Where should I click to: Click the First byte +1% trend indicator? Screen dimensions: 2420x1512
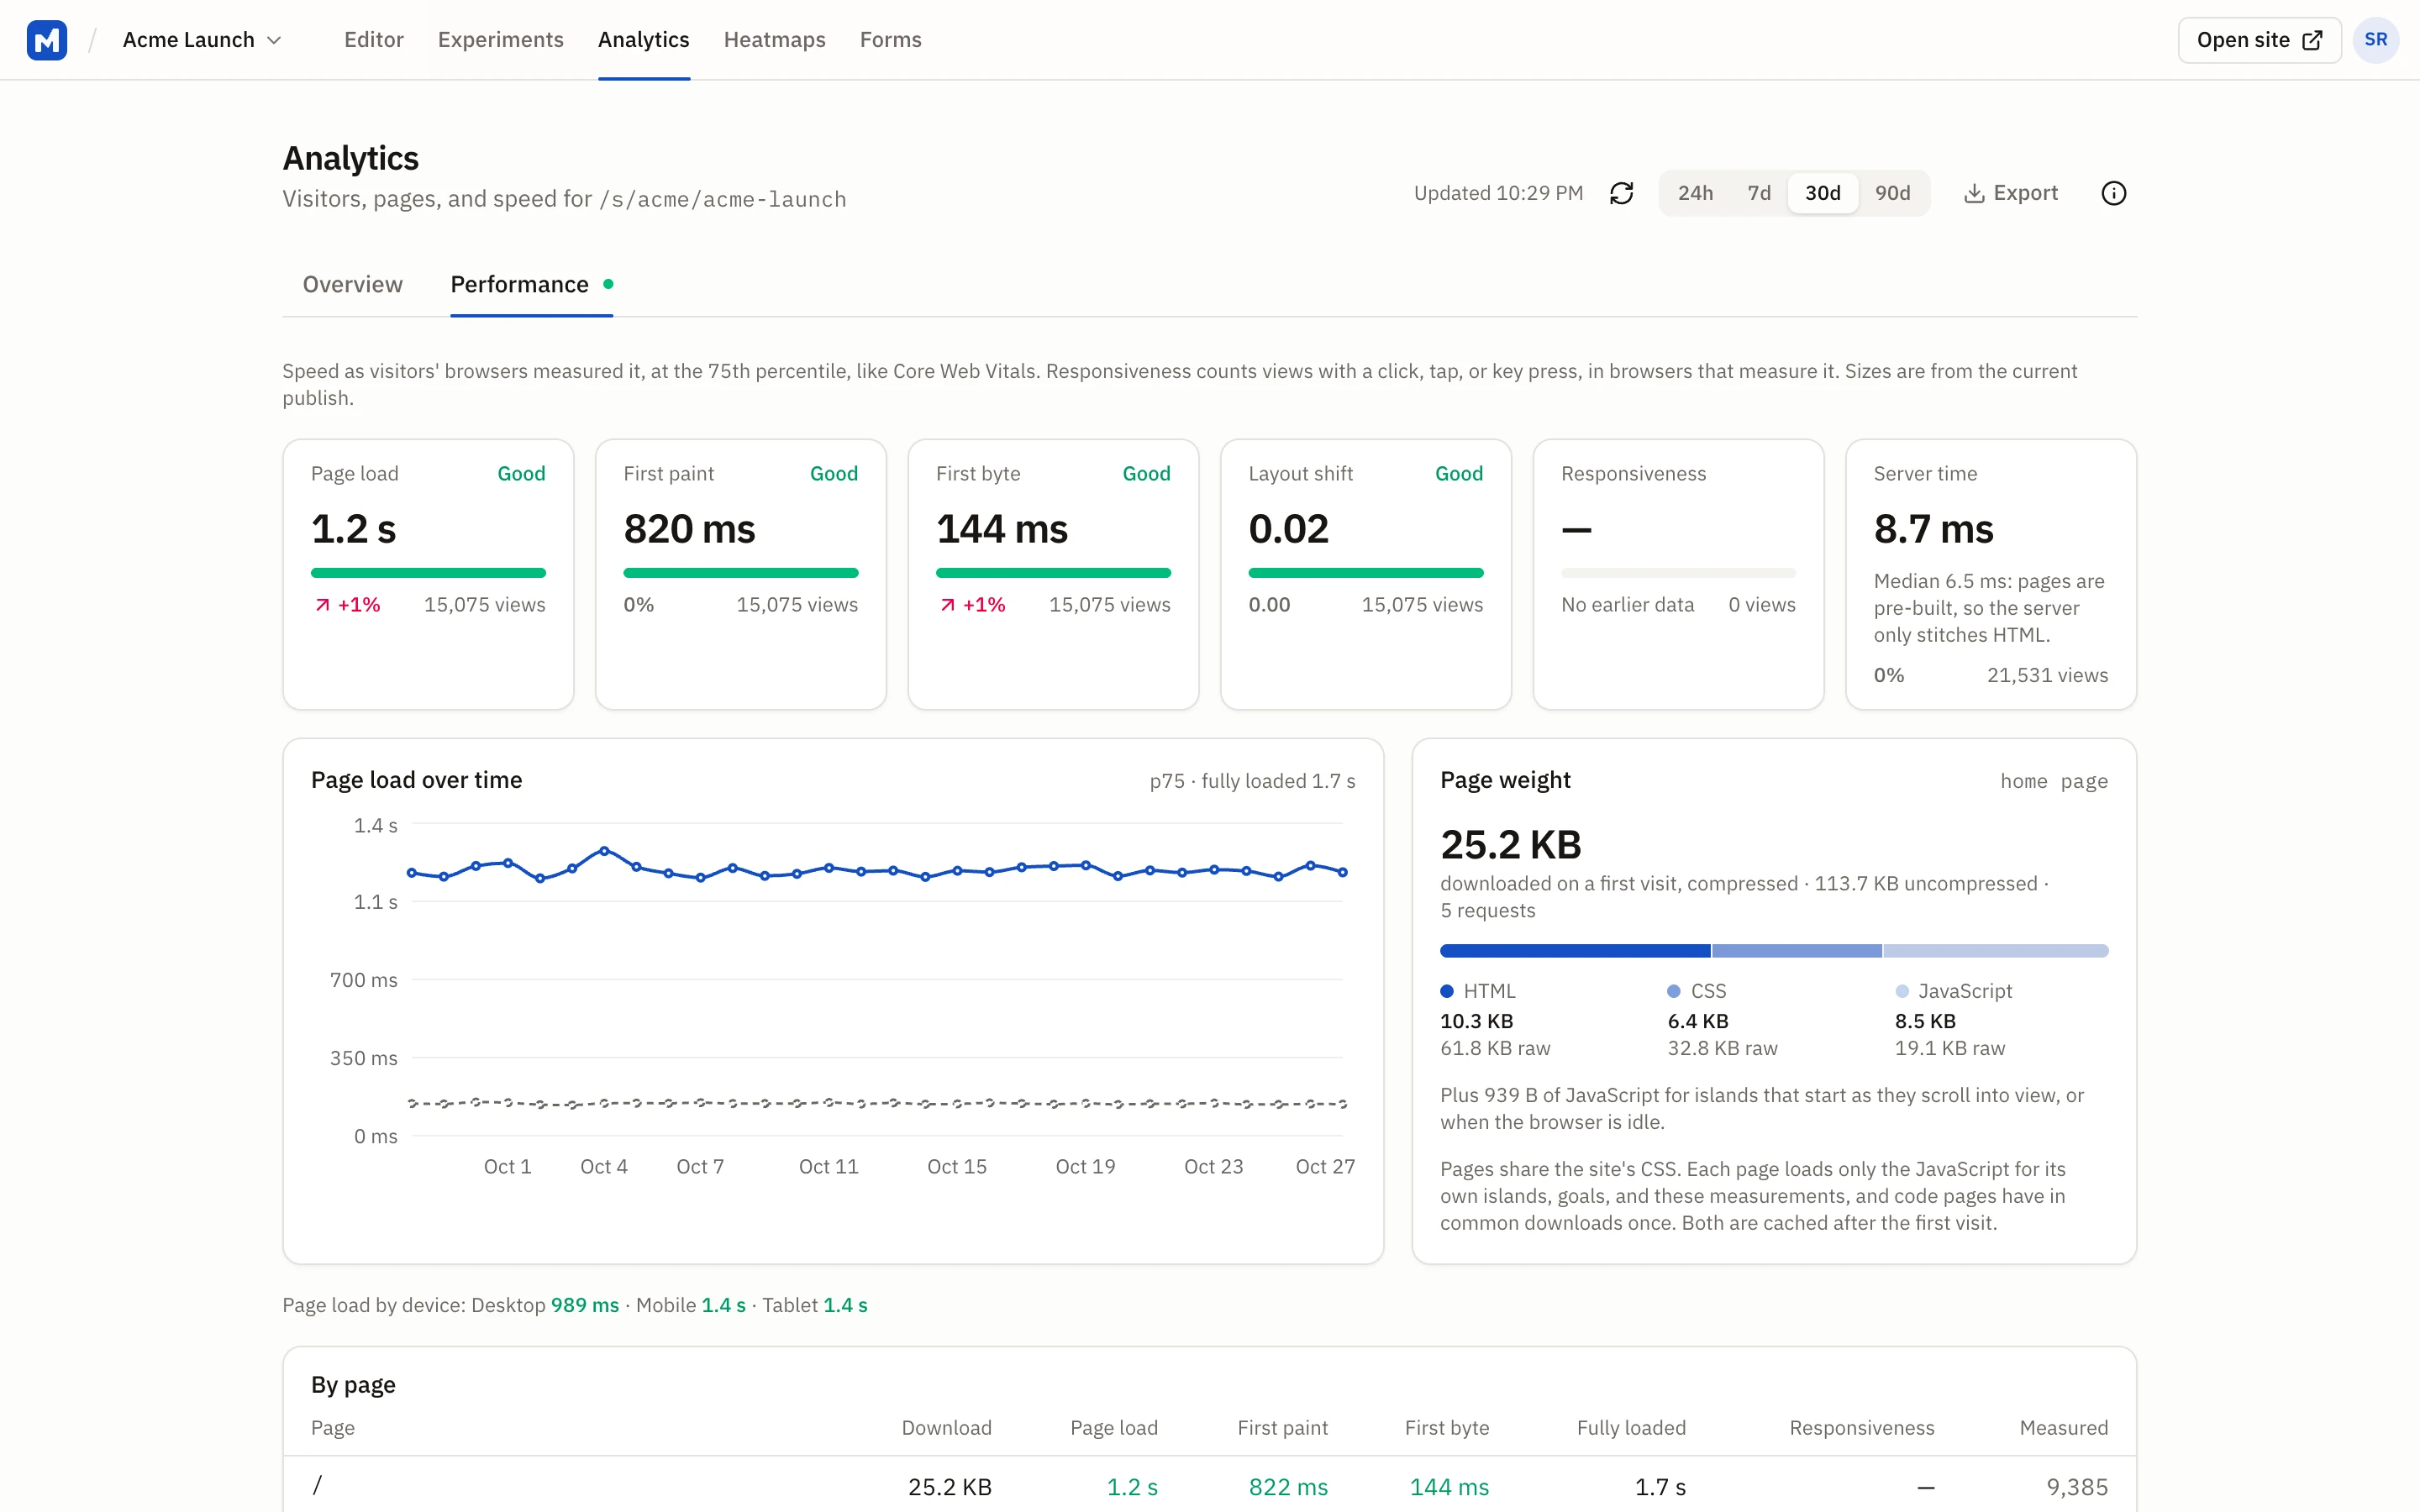point(972,605)
